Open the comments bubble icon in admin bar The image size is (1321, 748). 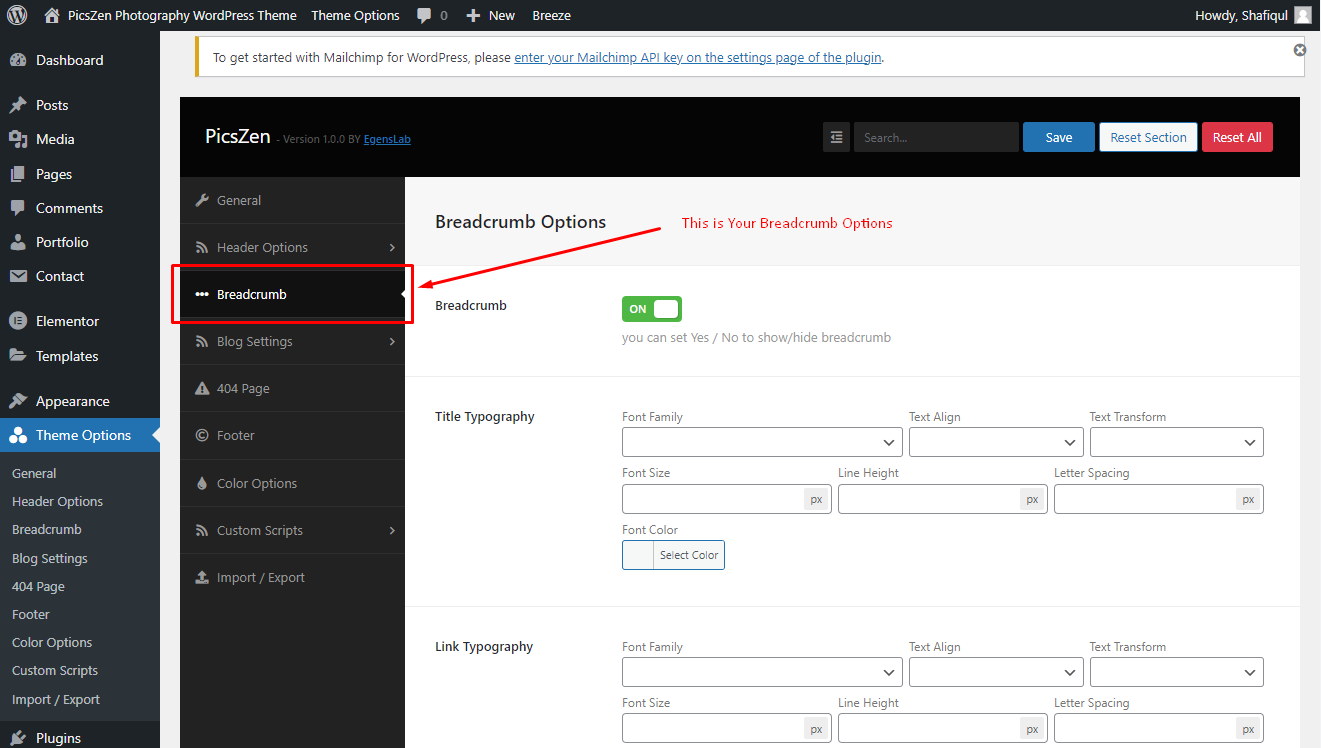pos(424,16)
